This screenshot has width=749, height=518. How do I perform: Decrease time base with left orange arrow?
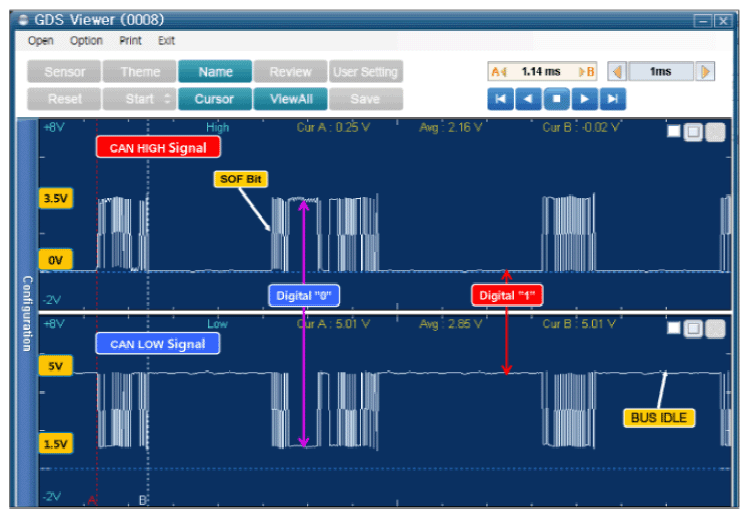click(617, 72)
